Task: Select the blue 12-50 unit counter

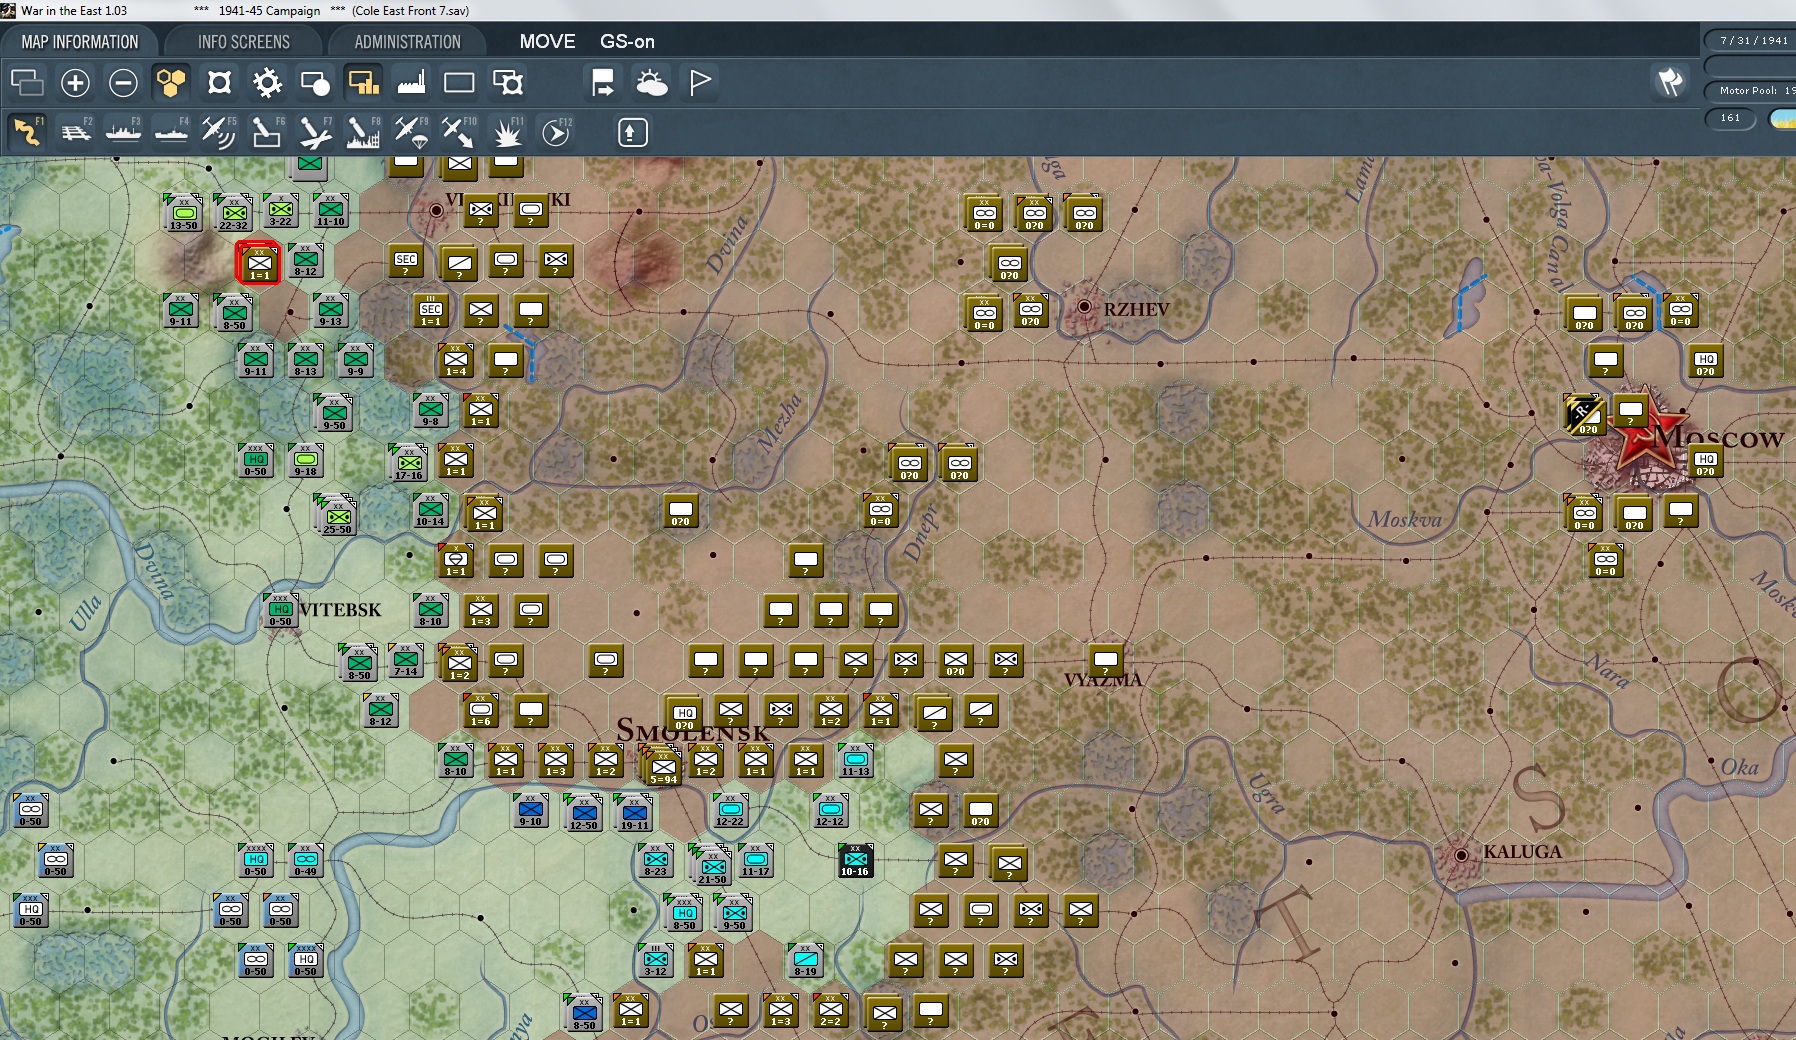Action: pos(583,813)
